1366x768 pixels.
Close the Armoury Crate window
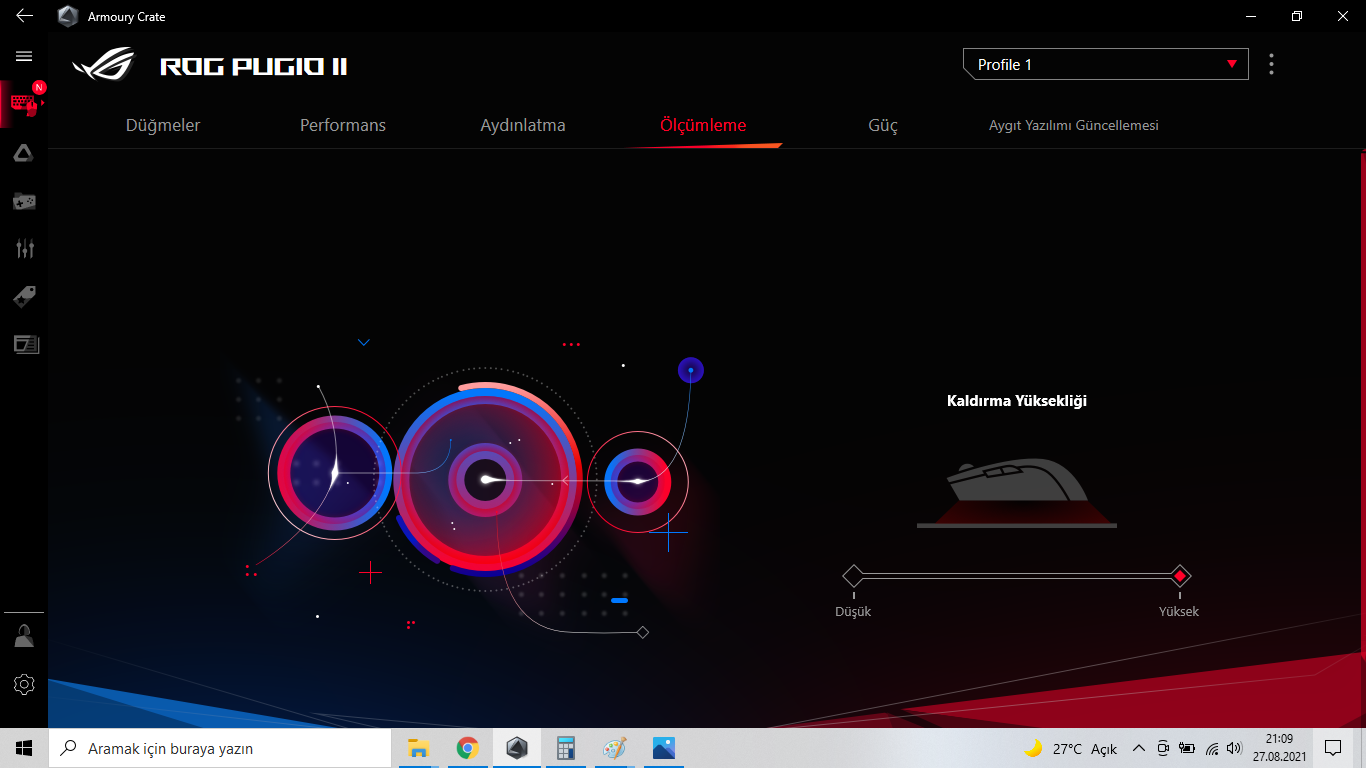click(1342, 16)
